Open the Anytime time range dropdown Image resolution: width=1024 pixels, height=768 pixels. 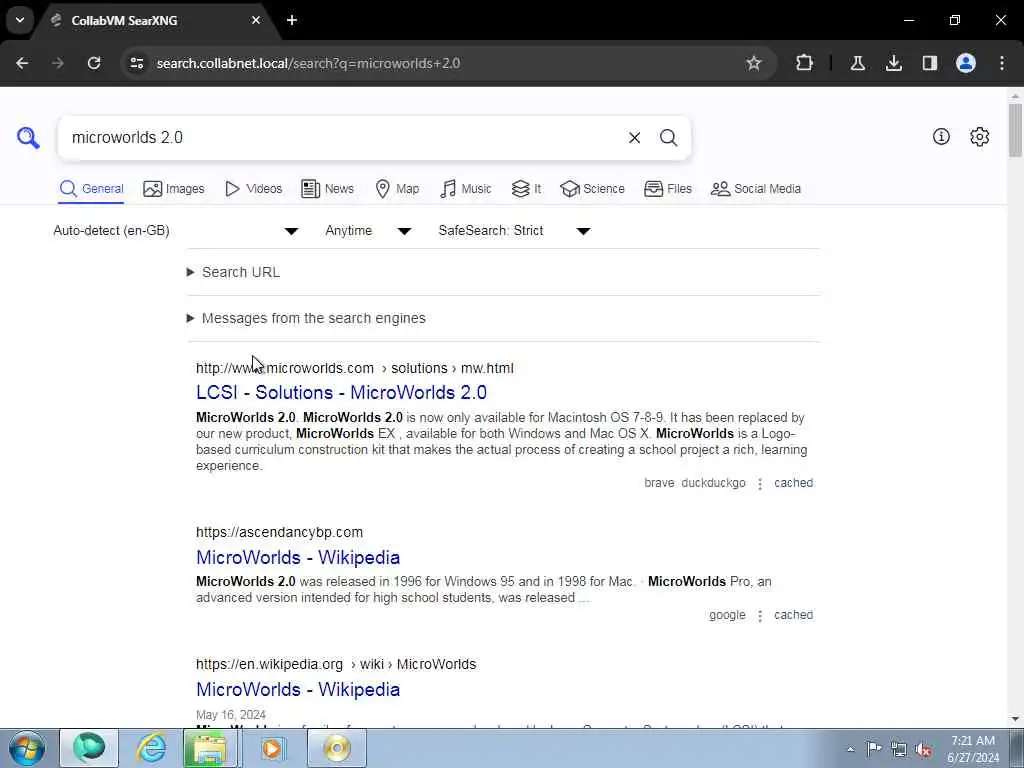[368, 231]
